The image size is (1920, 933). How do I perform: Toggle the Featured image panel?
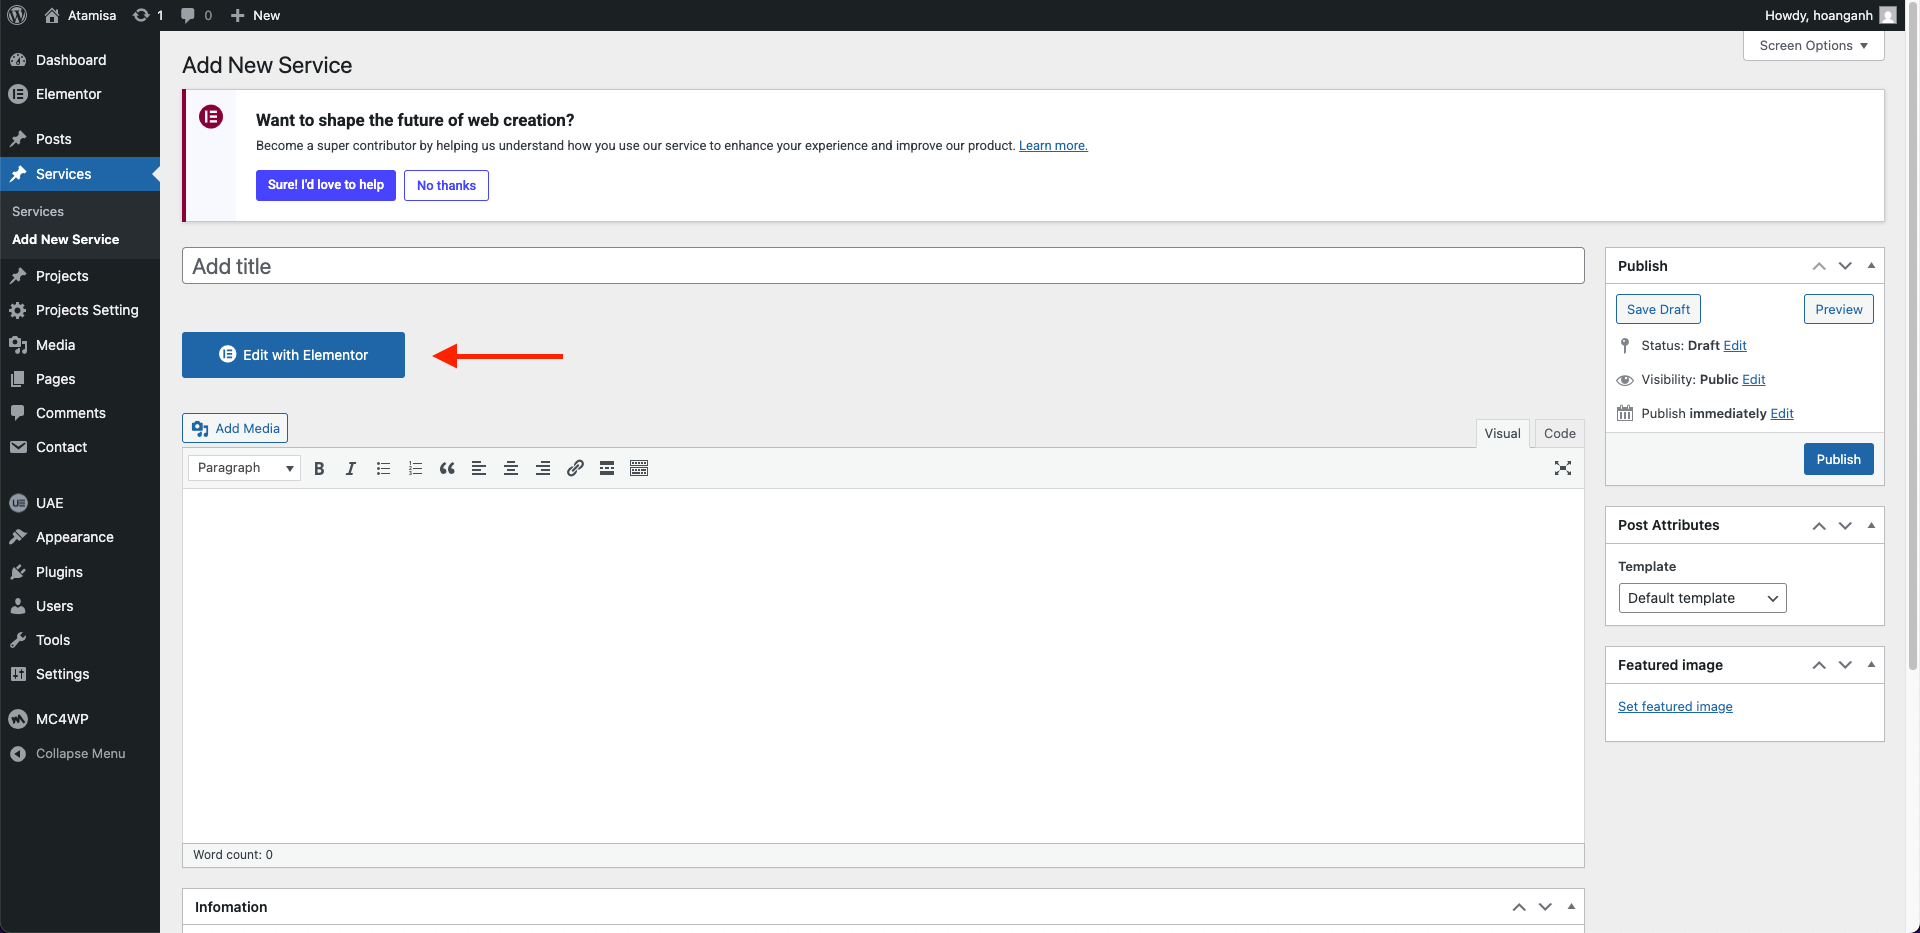click(x=1871, y=665)
